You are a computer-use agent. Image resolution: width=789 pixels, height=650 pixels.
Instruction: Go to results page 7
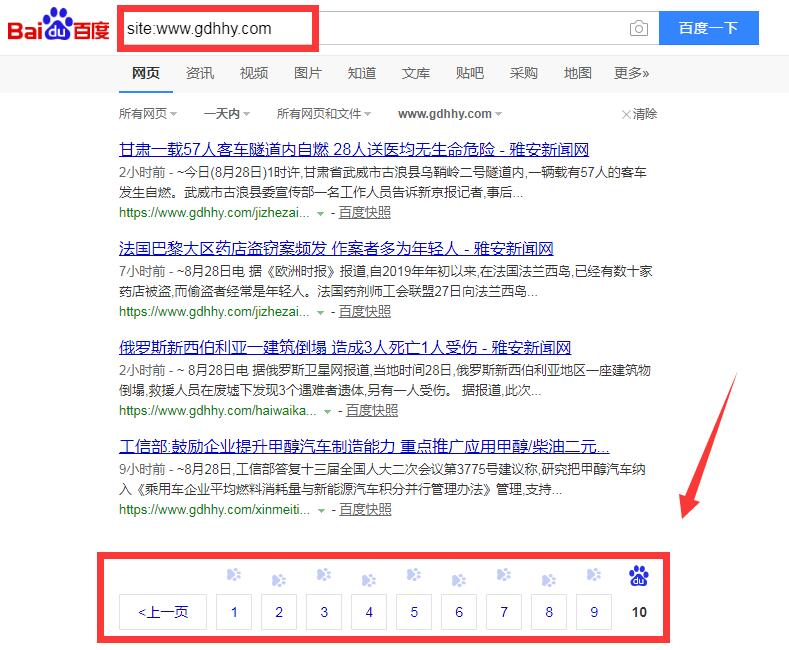click(504, 612)
